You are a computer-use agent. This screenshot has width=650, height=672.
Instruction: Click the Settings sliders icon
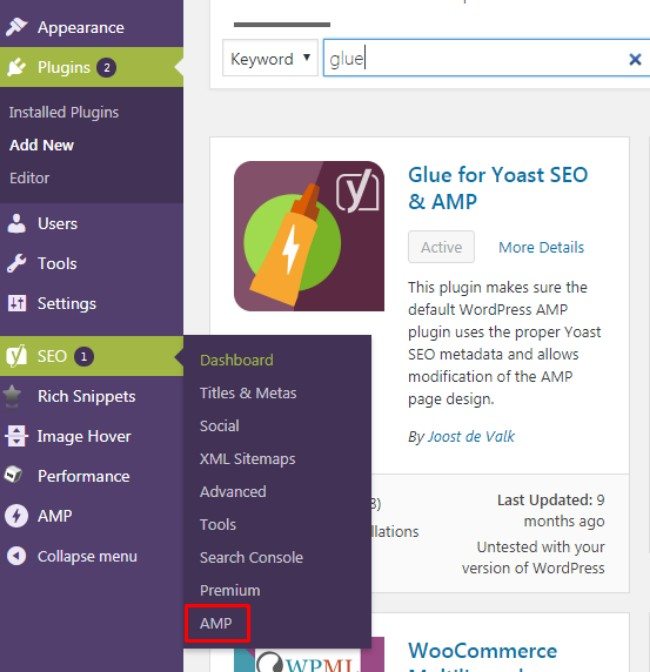(x=17, y=303)
